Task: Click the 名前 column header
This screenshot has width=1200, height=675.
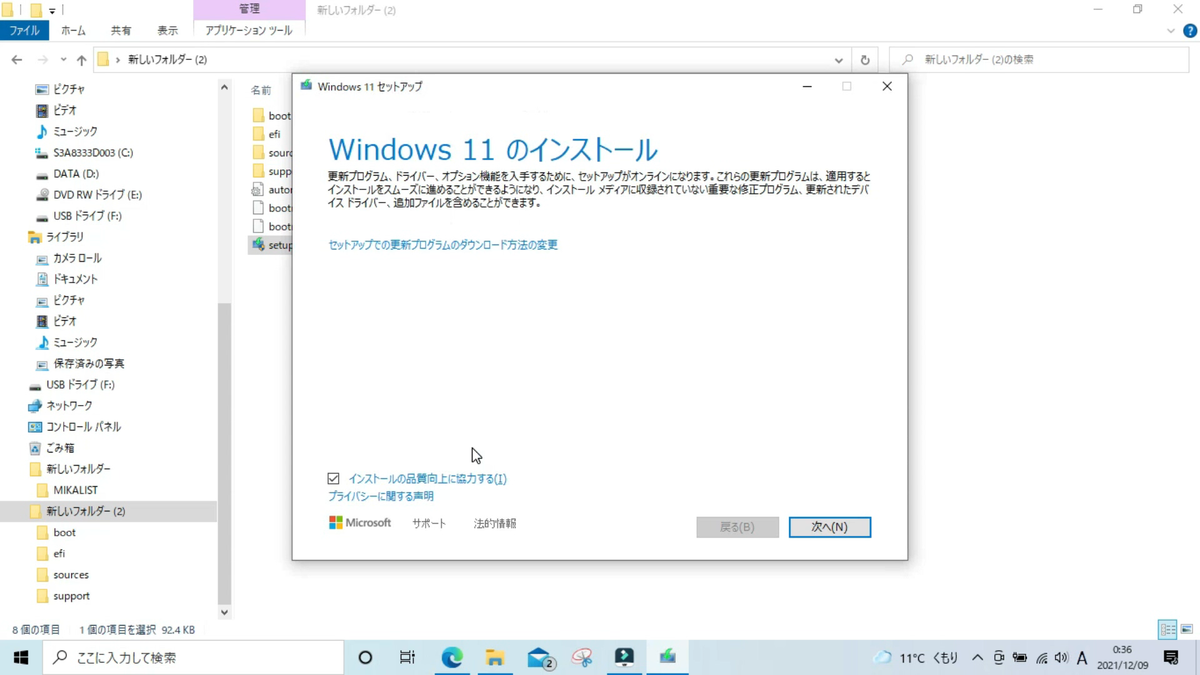Action: [x=262, y=90]
